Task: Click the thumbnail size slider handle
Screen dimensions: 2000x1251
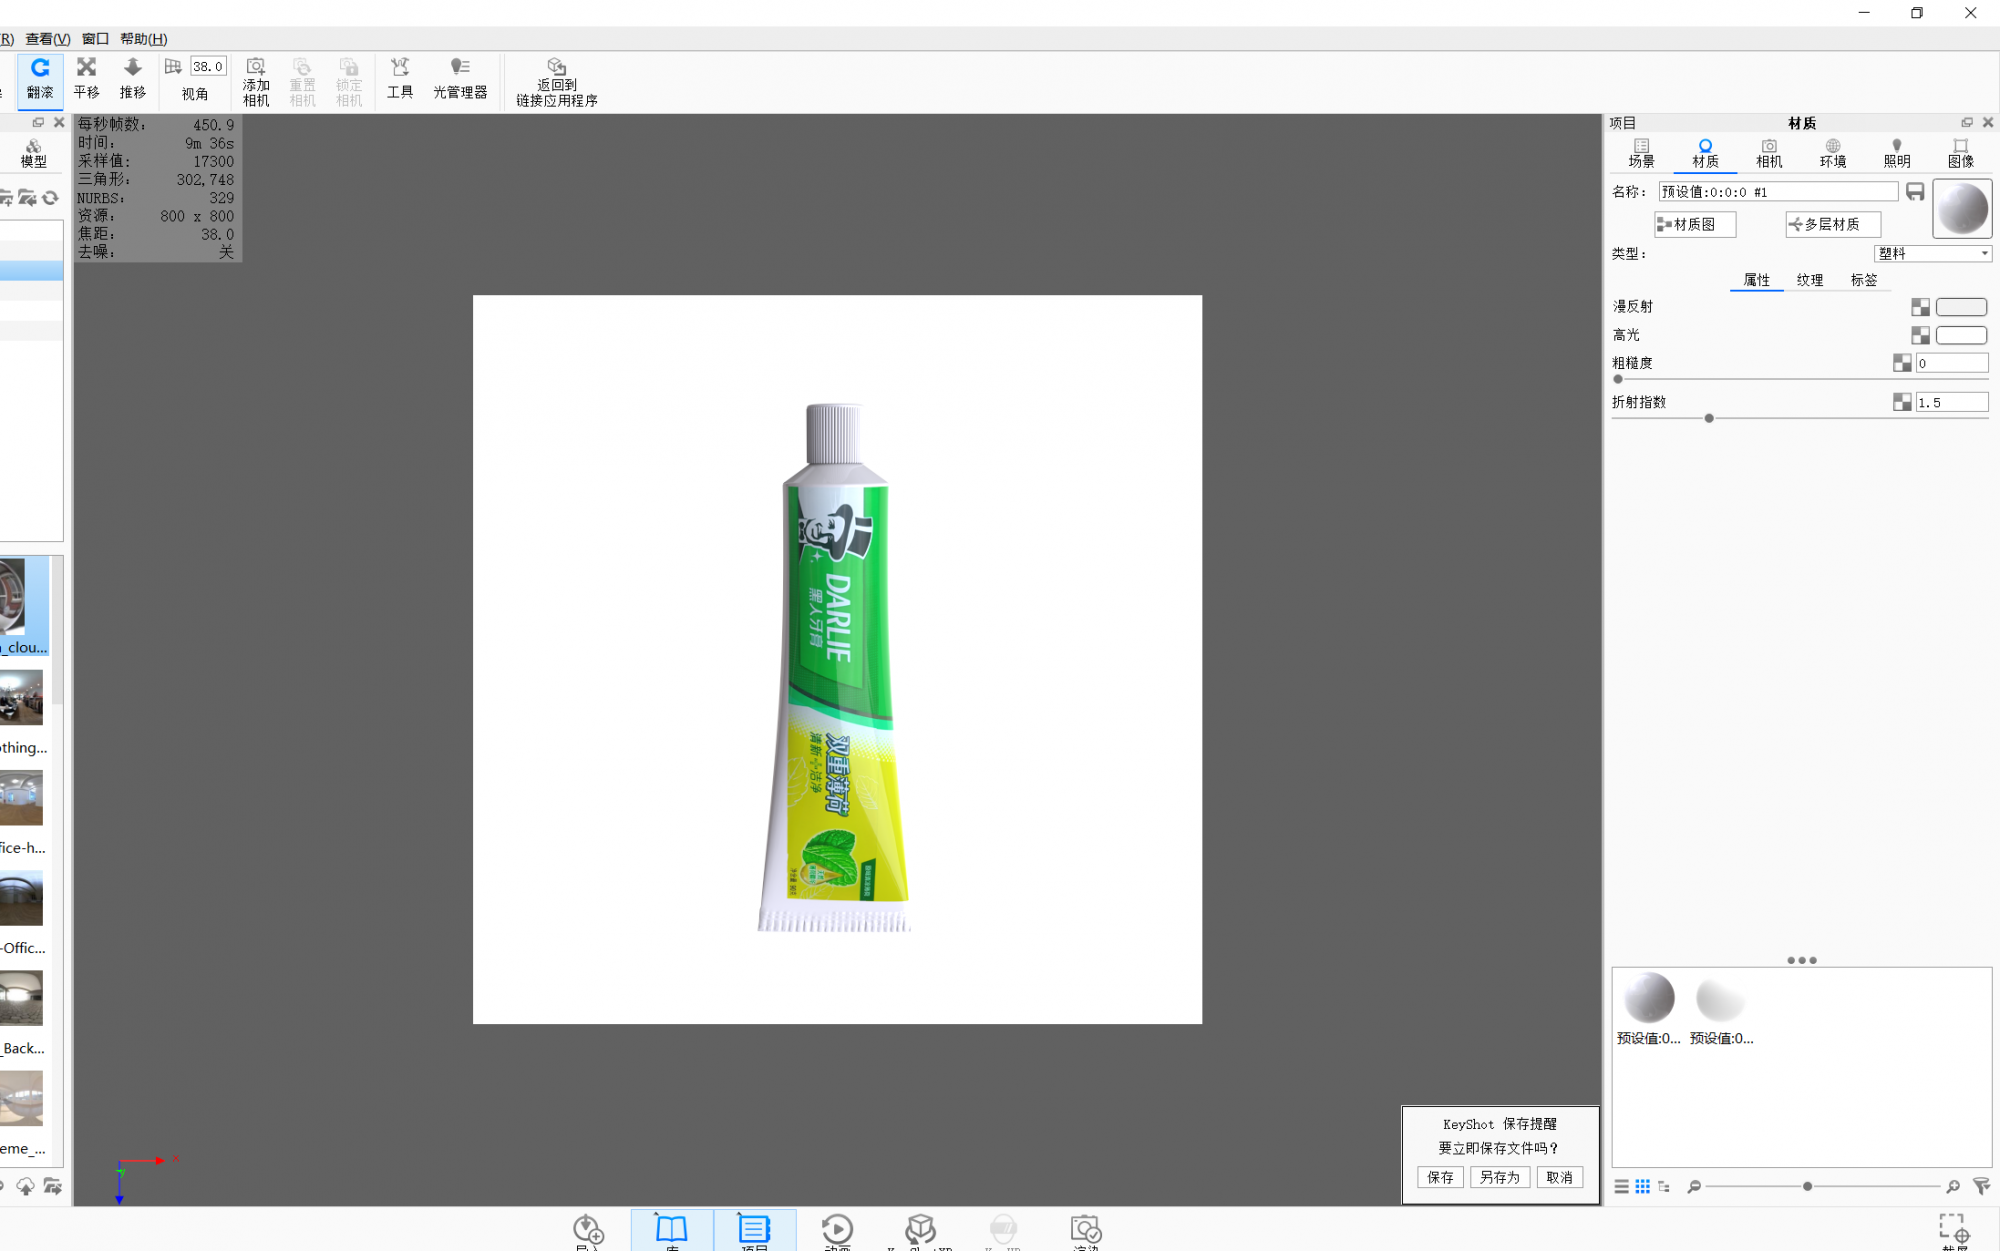Action: click(1807, 1186)
